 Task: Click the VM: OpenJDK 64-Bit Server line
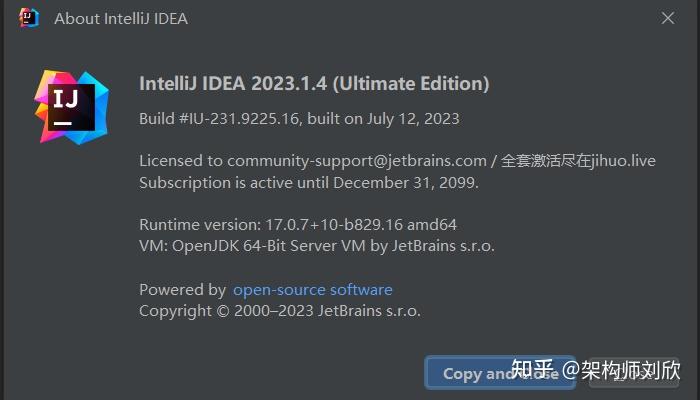tap(316, 245)
